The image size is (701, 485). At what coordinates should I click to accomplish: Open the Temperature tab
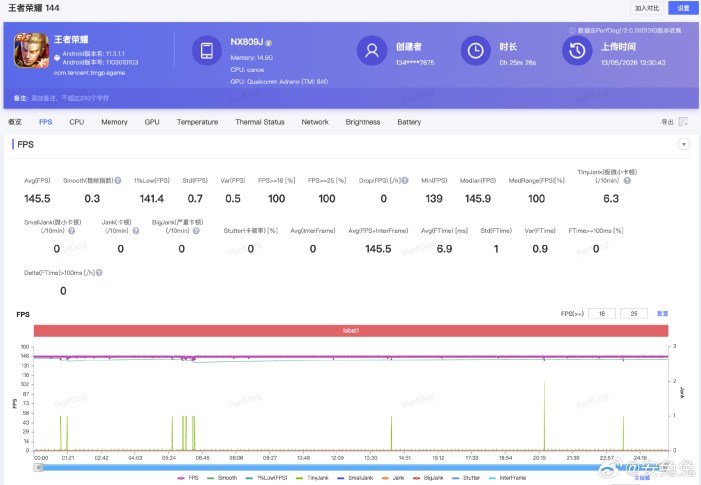[x=197, y=122]
